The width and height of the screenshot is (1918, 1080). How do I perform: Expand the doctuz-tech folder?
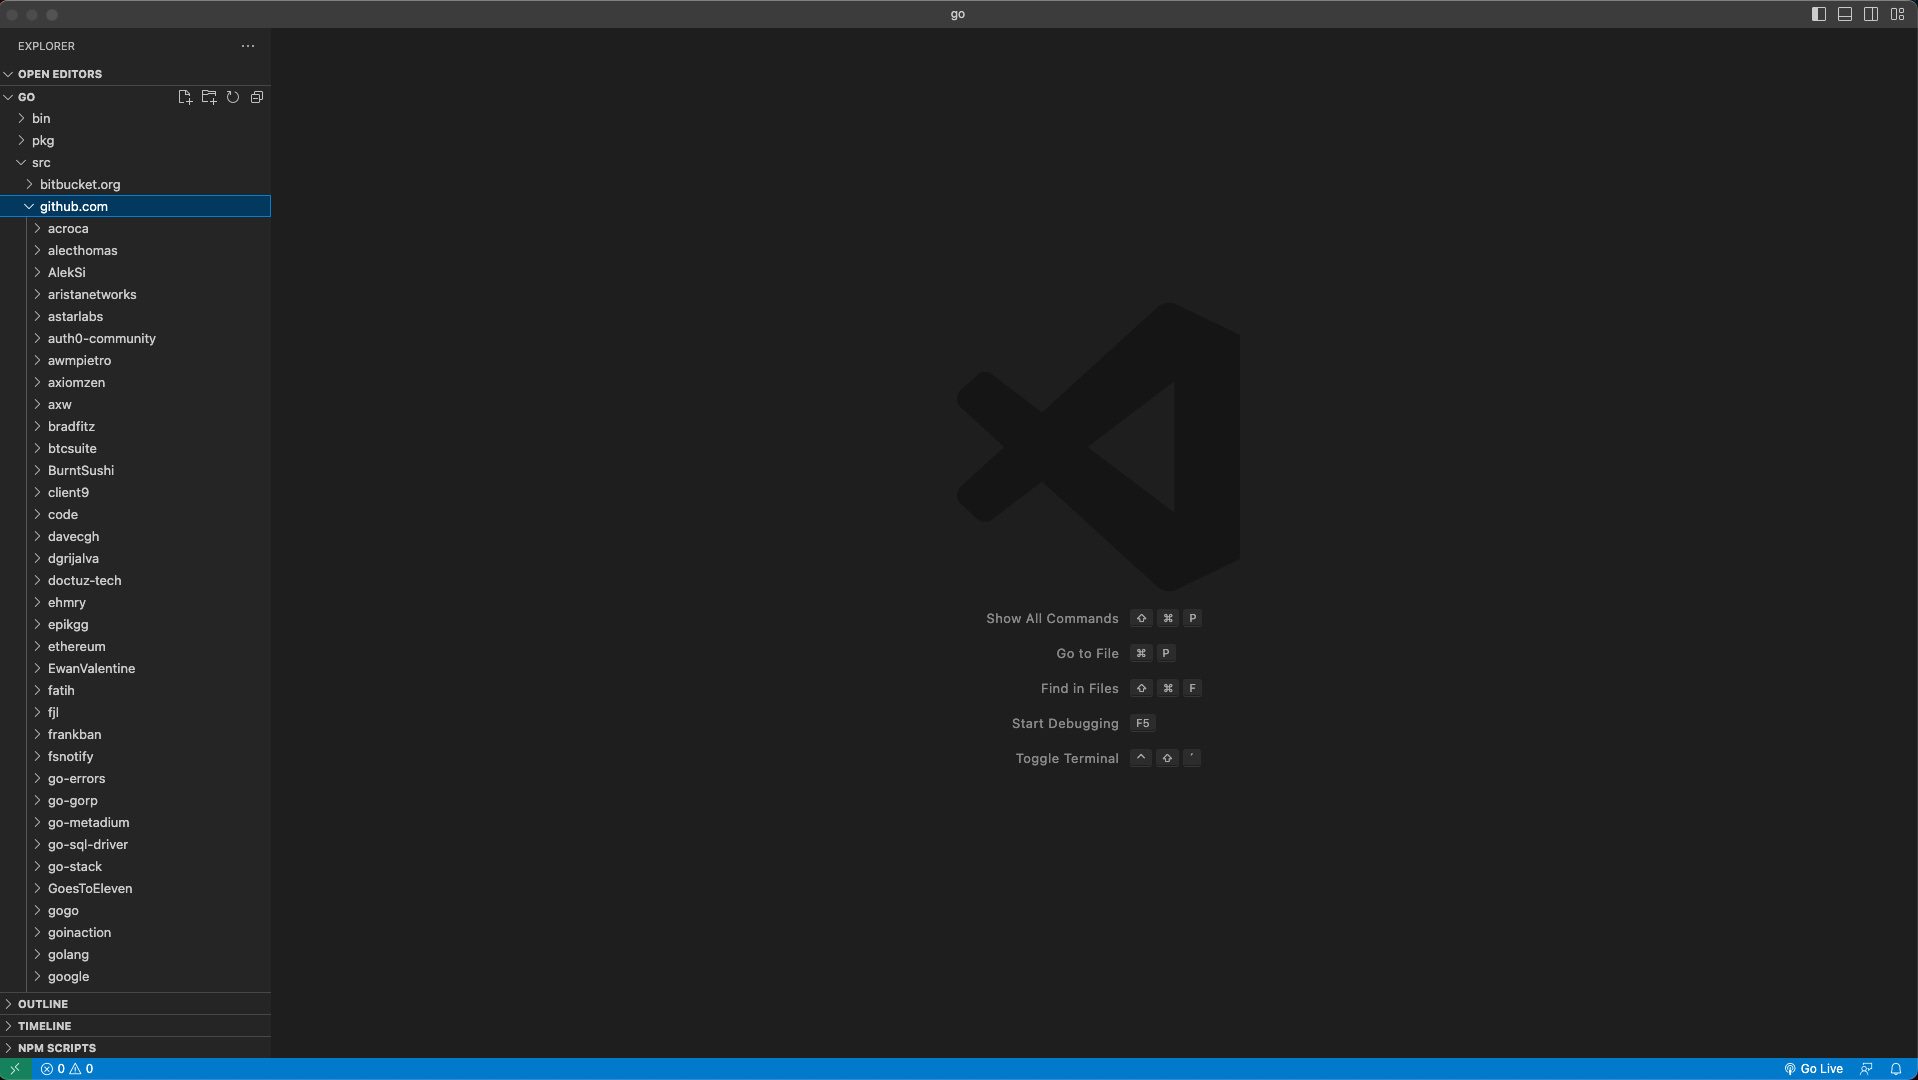(135, 580)
